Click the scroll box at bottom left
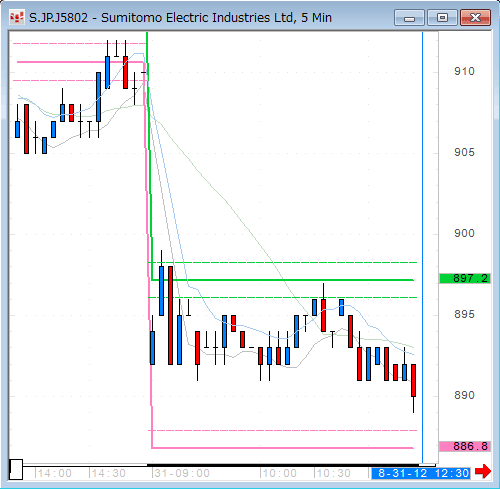 tap(16, 469)
